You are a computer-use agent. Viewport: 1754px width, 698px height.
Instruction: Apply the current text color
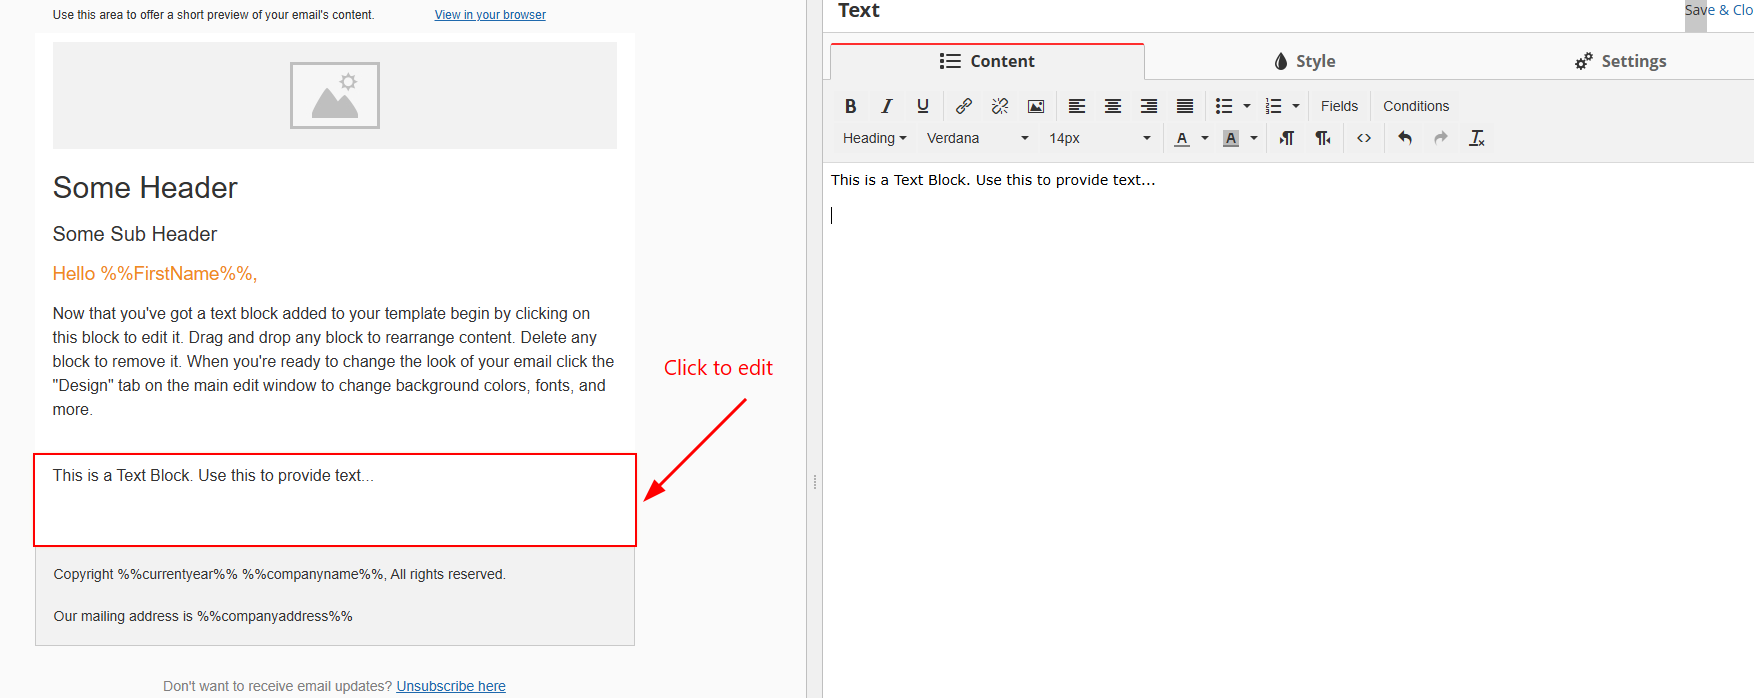click(x=1182, y=138)
